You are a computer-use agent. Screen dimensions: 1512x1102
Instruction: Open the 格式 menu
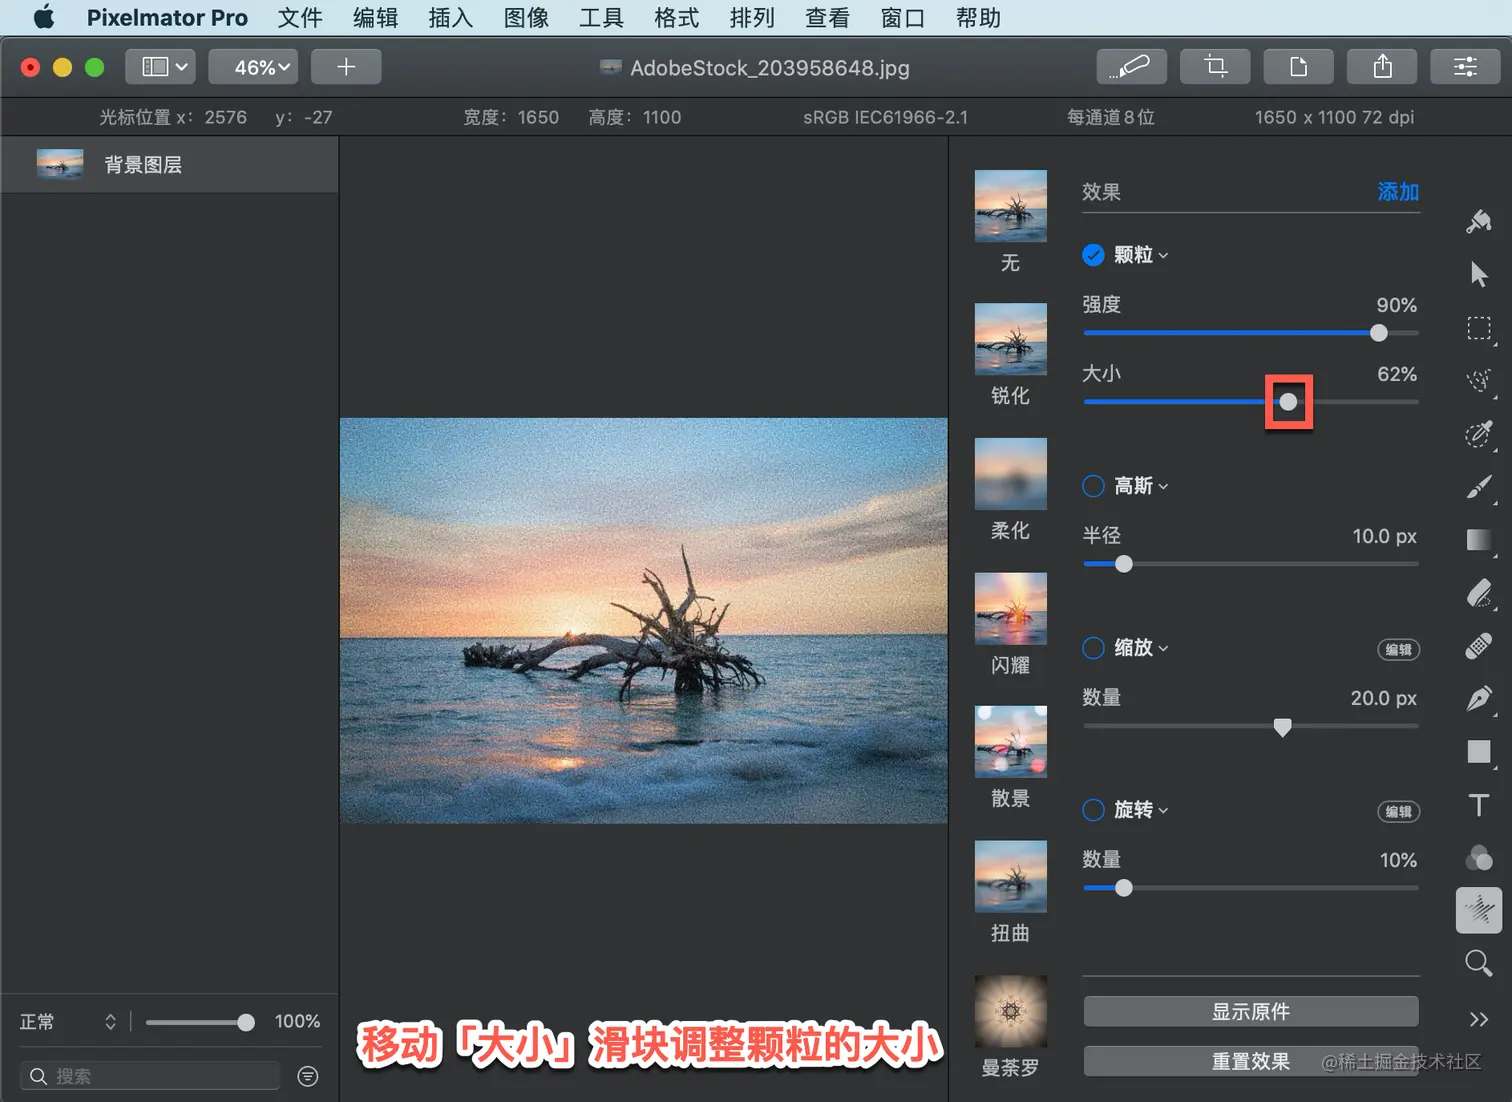pyautogui.click(x=677, y=18)
